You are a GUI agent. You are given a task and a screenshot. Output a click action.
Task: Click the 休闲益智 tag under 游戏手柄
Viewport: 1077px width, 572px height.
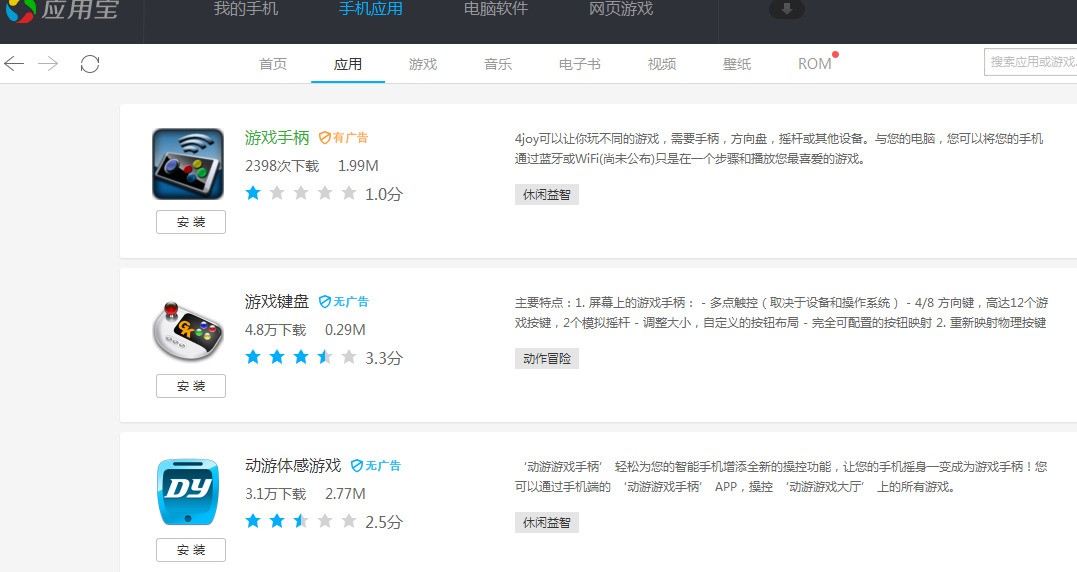547,194
